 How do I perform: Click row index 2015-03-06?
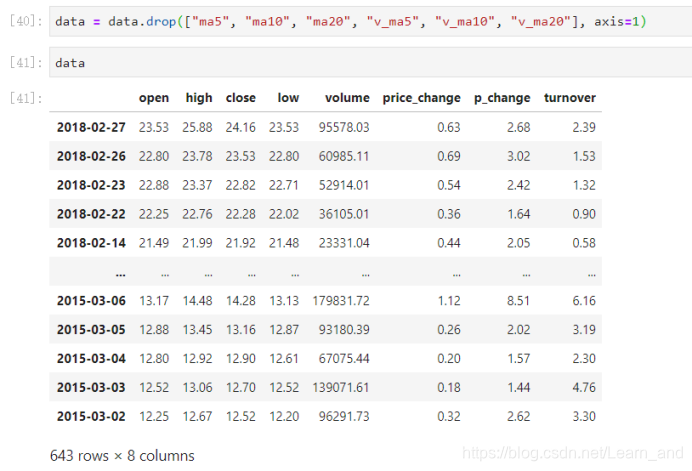[91, 301]
